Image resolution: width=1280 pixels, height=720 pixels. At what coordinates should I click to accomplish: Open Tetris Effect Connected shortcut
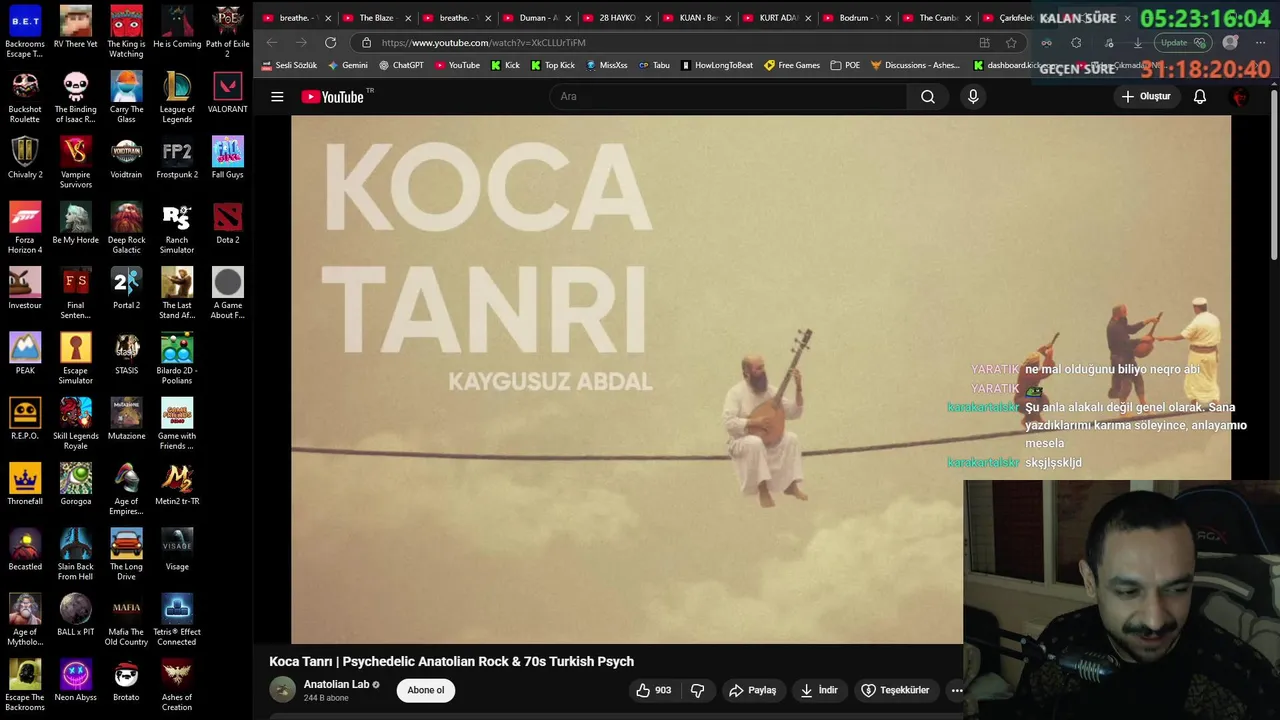177,620
